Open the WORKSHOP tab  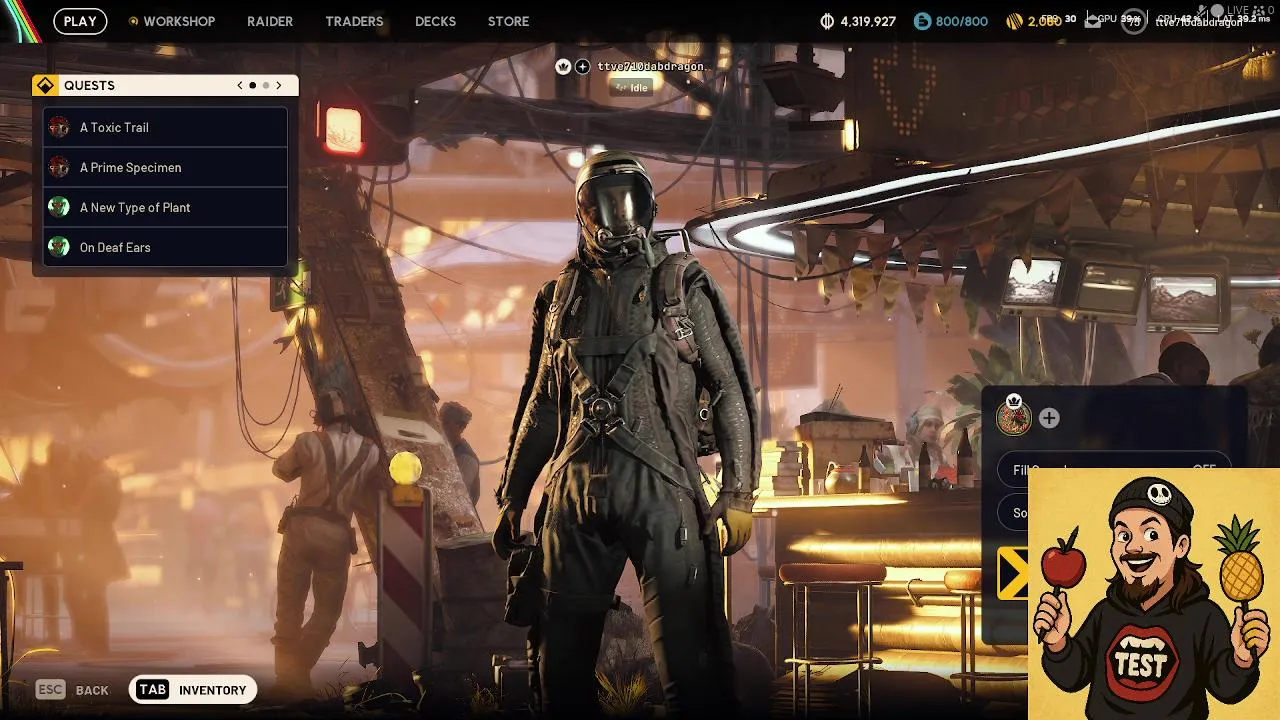pos(179,21)
